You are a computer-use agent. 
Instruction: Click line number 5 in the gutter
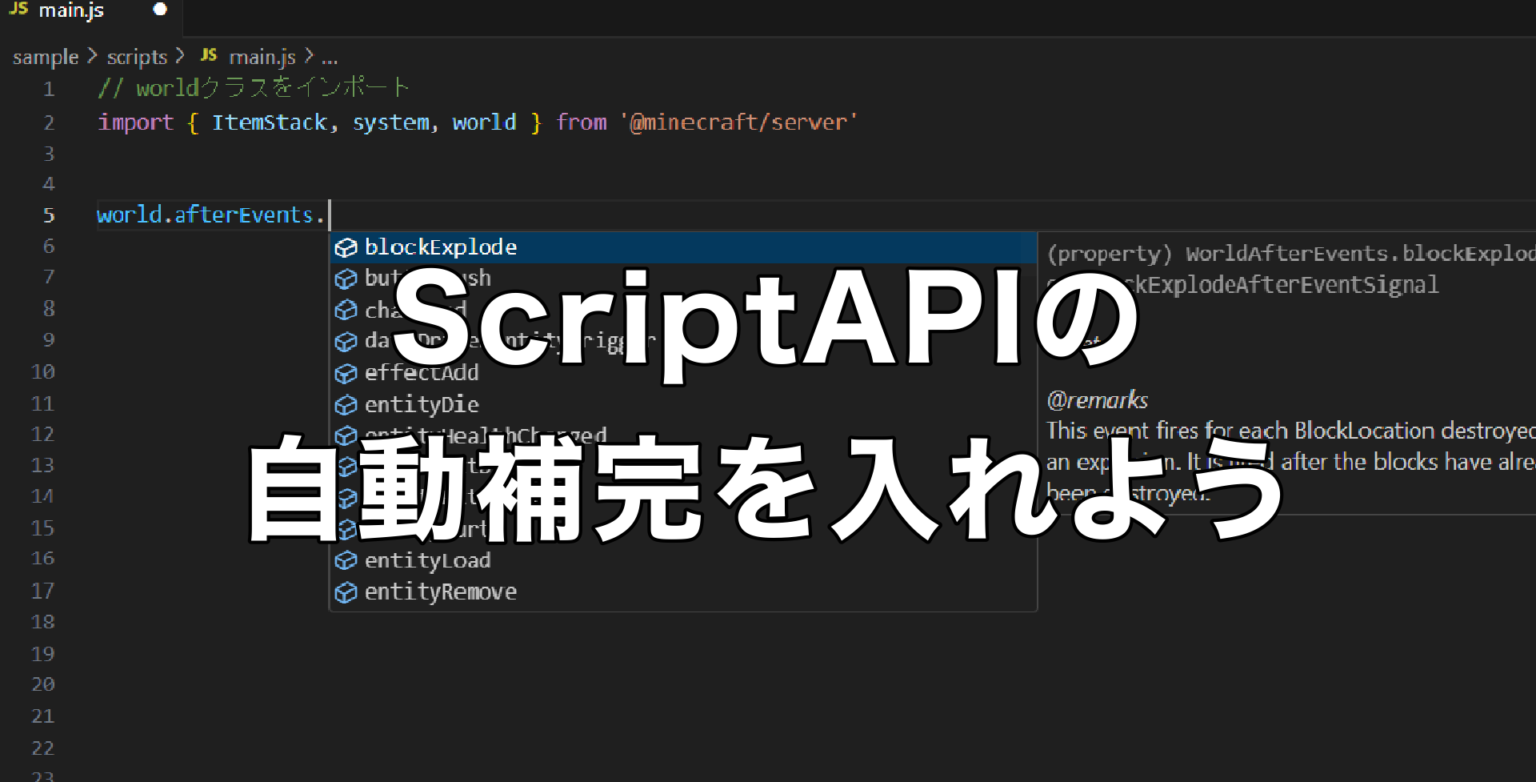[48, 214]
